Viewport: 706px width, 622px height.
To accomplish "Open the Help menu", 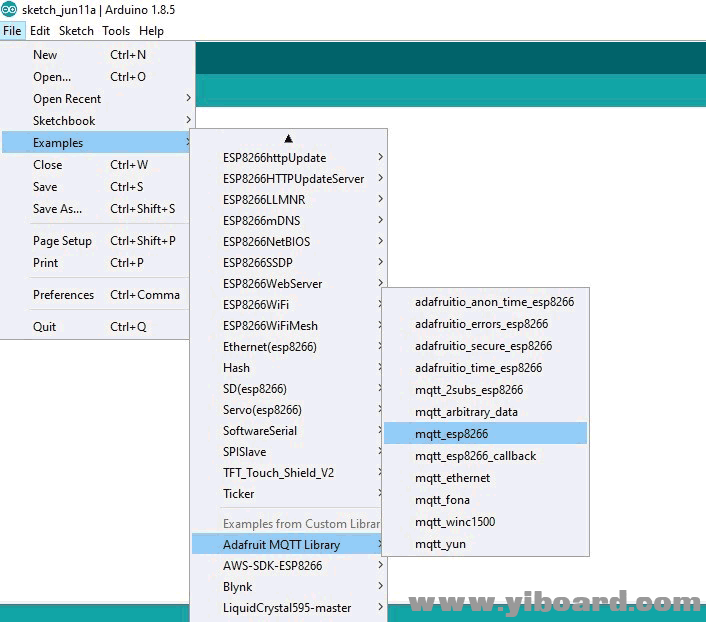I will [x=151, y=31].
